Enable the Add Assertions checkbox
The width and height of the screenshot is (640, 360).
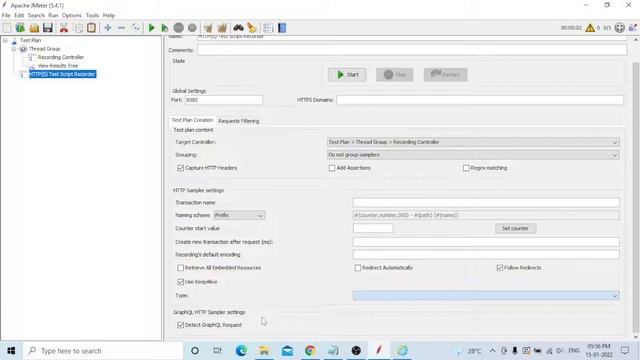pyautogui.click(x=332, y=168)
